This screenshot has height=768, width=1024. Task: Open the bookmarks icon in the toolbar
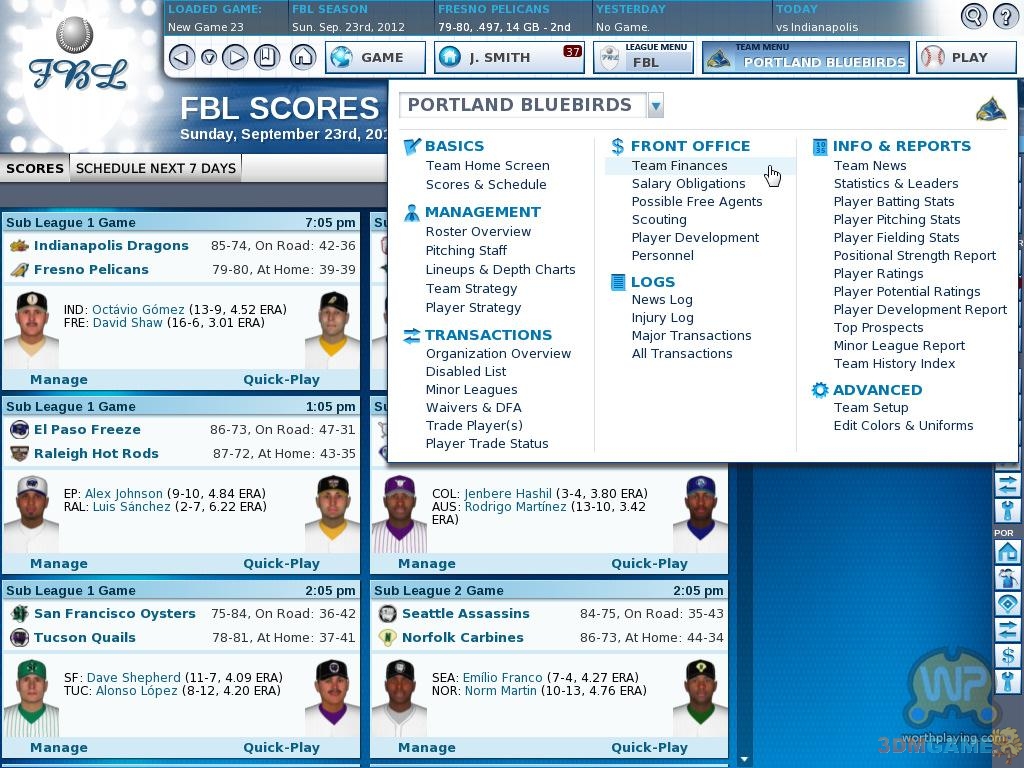(266, 58)
